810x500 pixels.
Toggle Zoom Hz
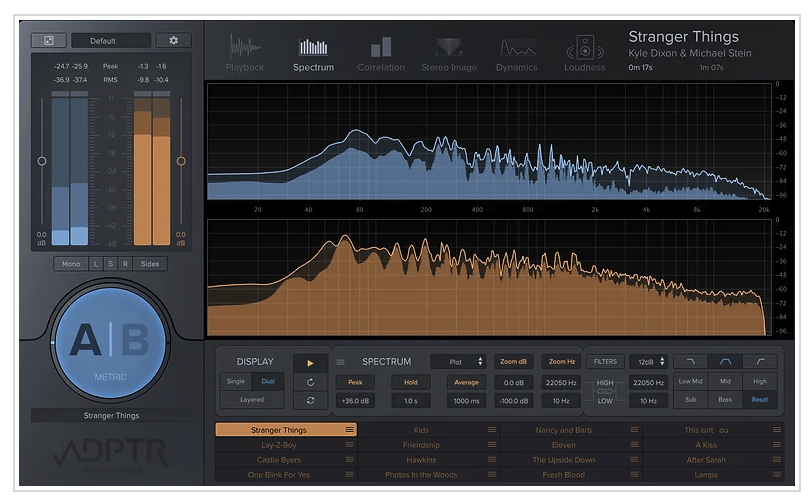(562, 362)
